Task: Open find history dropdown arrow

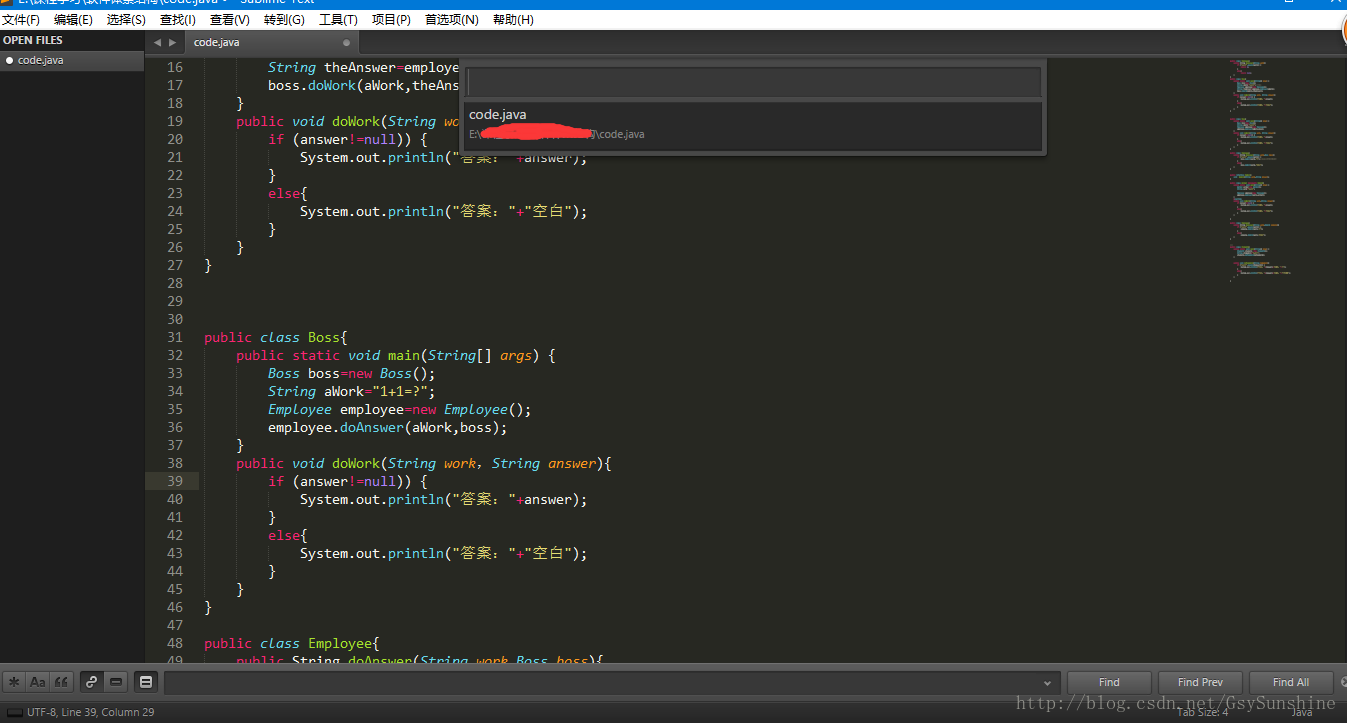Action: point(1048,683)
